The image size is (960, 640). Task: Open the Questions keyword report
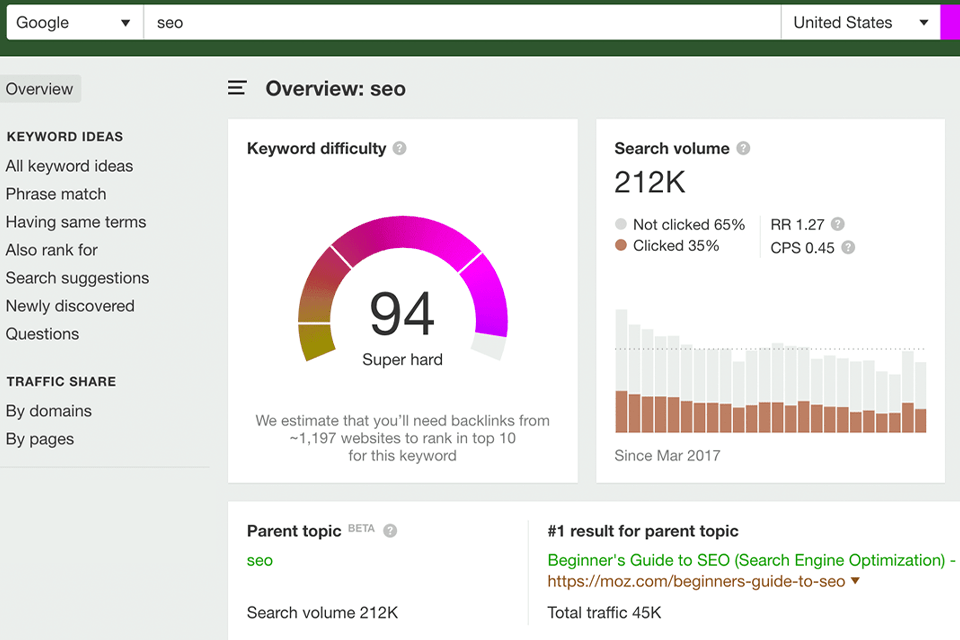[42, 334]
